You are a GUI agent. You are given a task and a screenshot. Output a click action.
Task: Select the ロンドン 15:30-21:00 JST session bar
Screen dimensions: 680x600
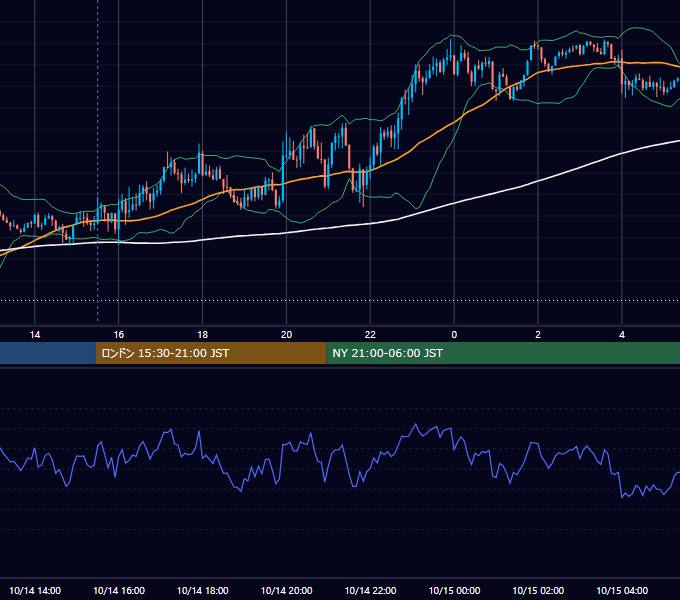click(x=211, y=353)
